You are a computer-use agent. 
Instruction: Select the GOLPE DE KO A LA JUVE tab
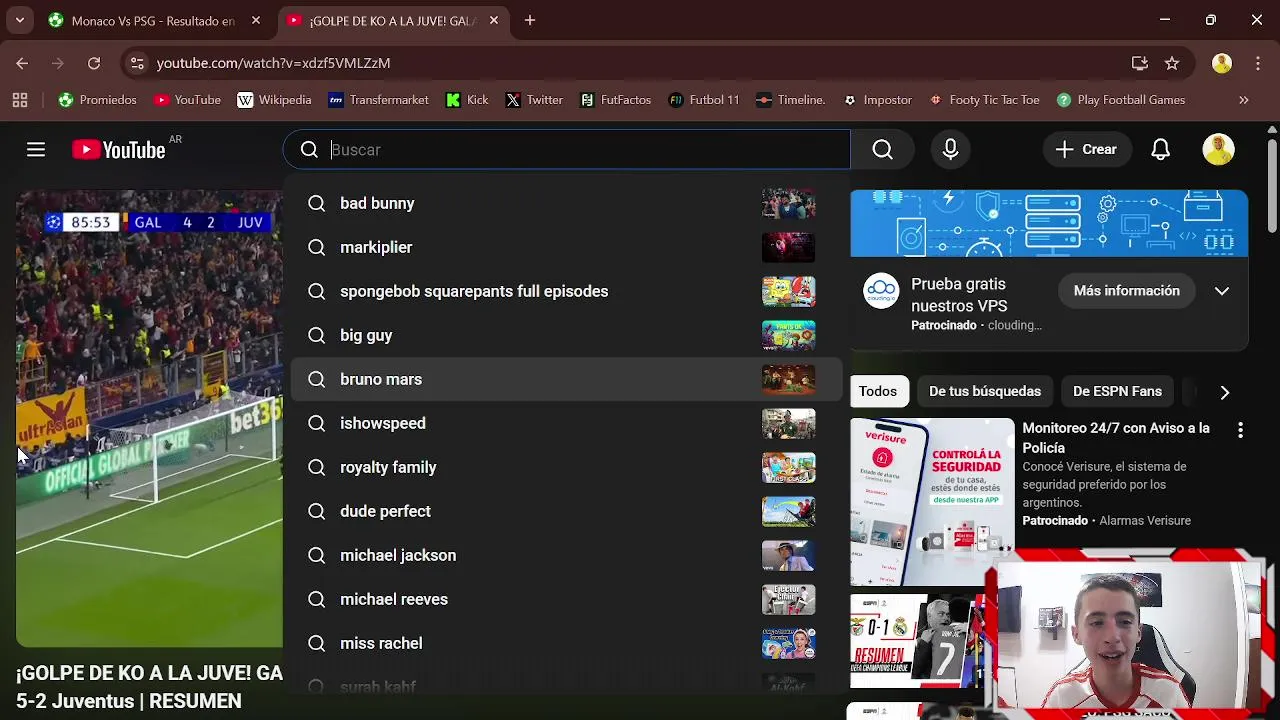click(x=392, y=20)
